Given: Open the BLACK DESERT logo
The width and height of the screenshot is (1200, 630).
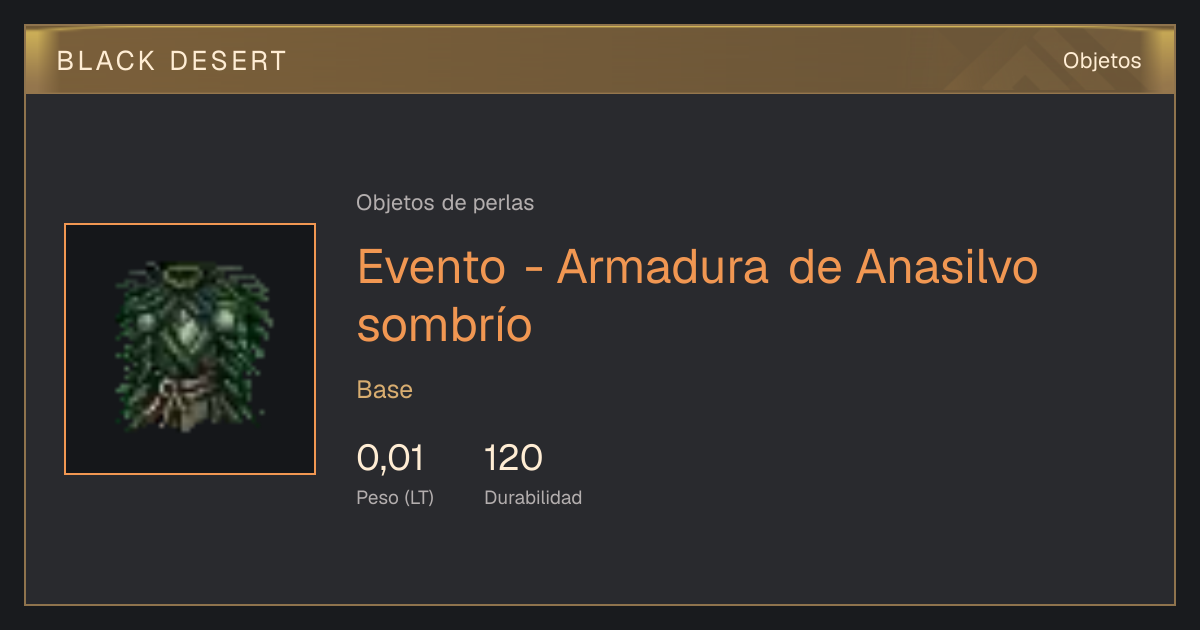Looking at the screenshot, I should [172, 61].
